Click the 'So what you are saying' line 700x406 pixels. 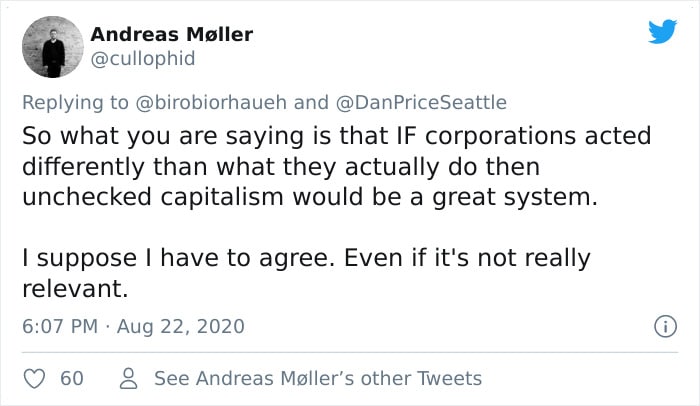(x=337, y=136)
